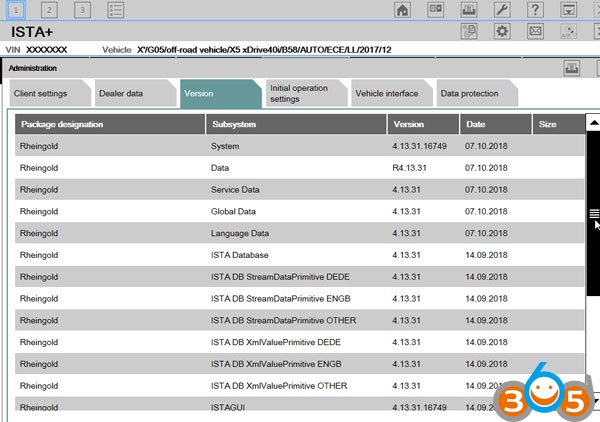Image resolution: width=600 pixels, height=422 pixels.
Task: Select the Language Data row
Action: click(x=300, y=233)
